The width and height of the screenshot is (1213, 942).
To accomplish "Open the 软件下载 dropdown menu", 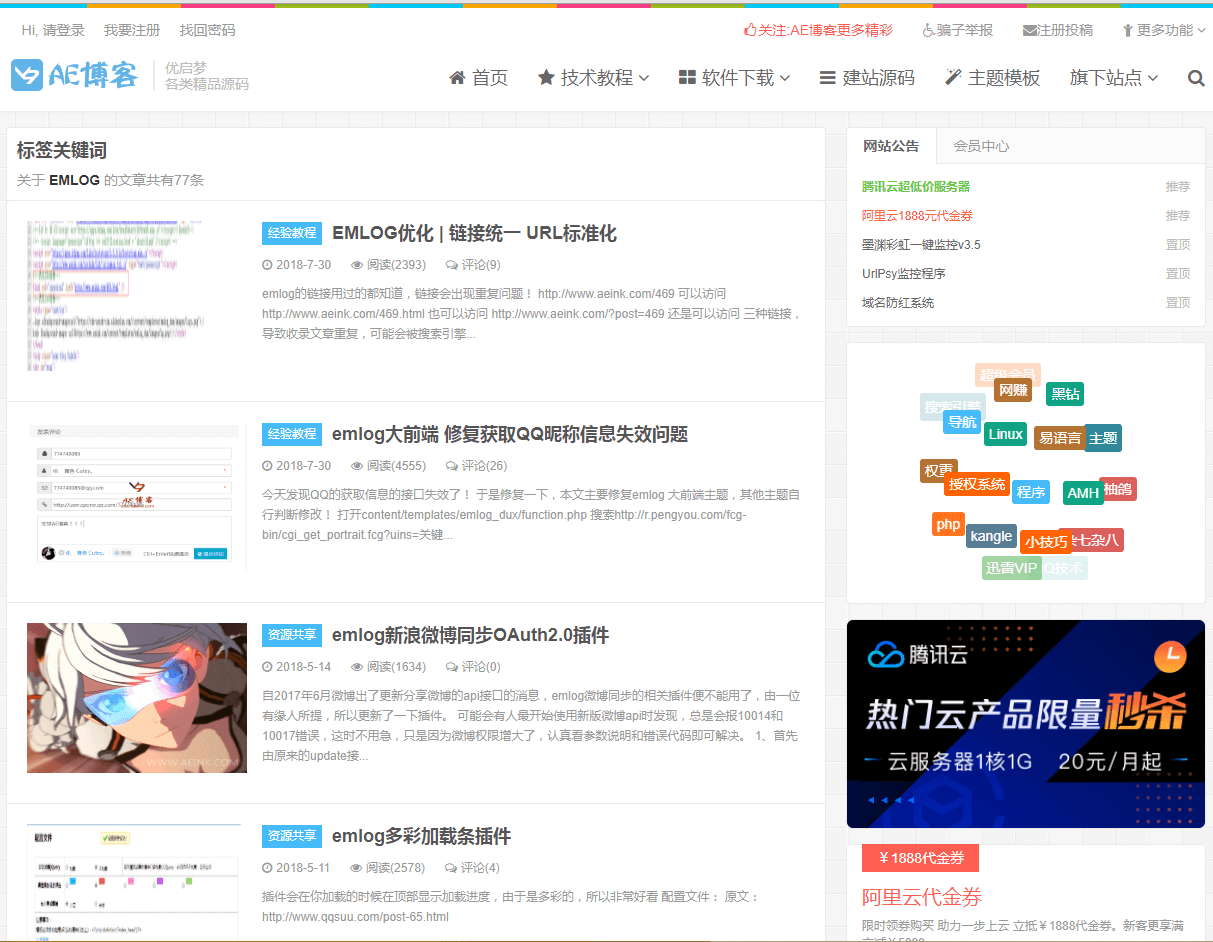I will tap(735, 77).
